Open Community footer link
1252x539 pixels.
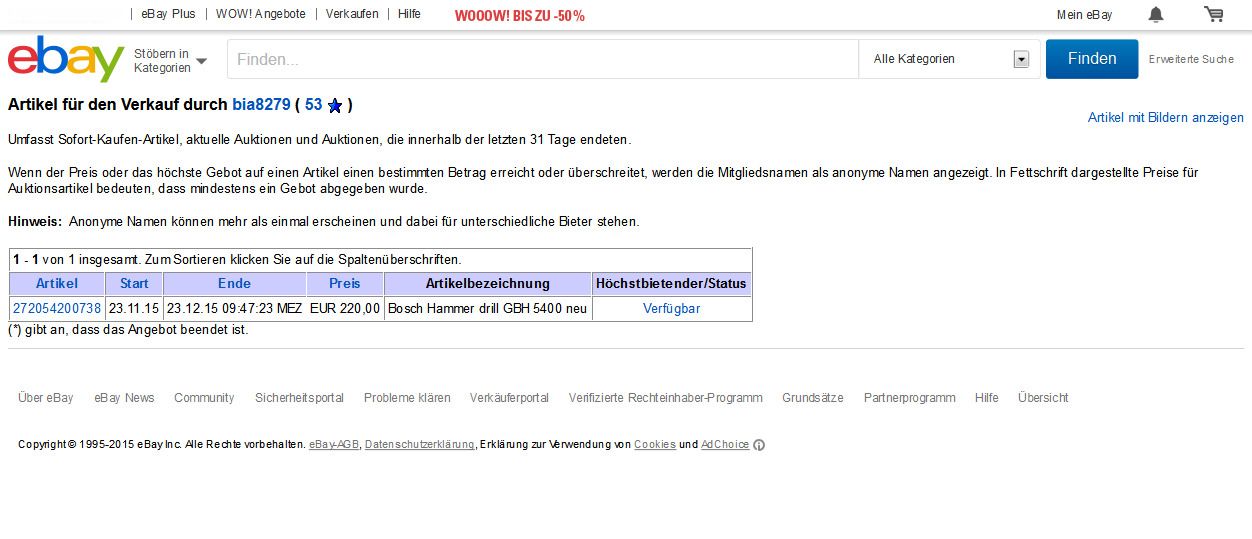(x=204, y=397)
